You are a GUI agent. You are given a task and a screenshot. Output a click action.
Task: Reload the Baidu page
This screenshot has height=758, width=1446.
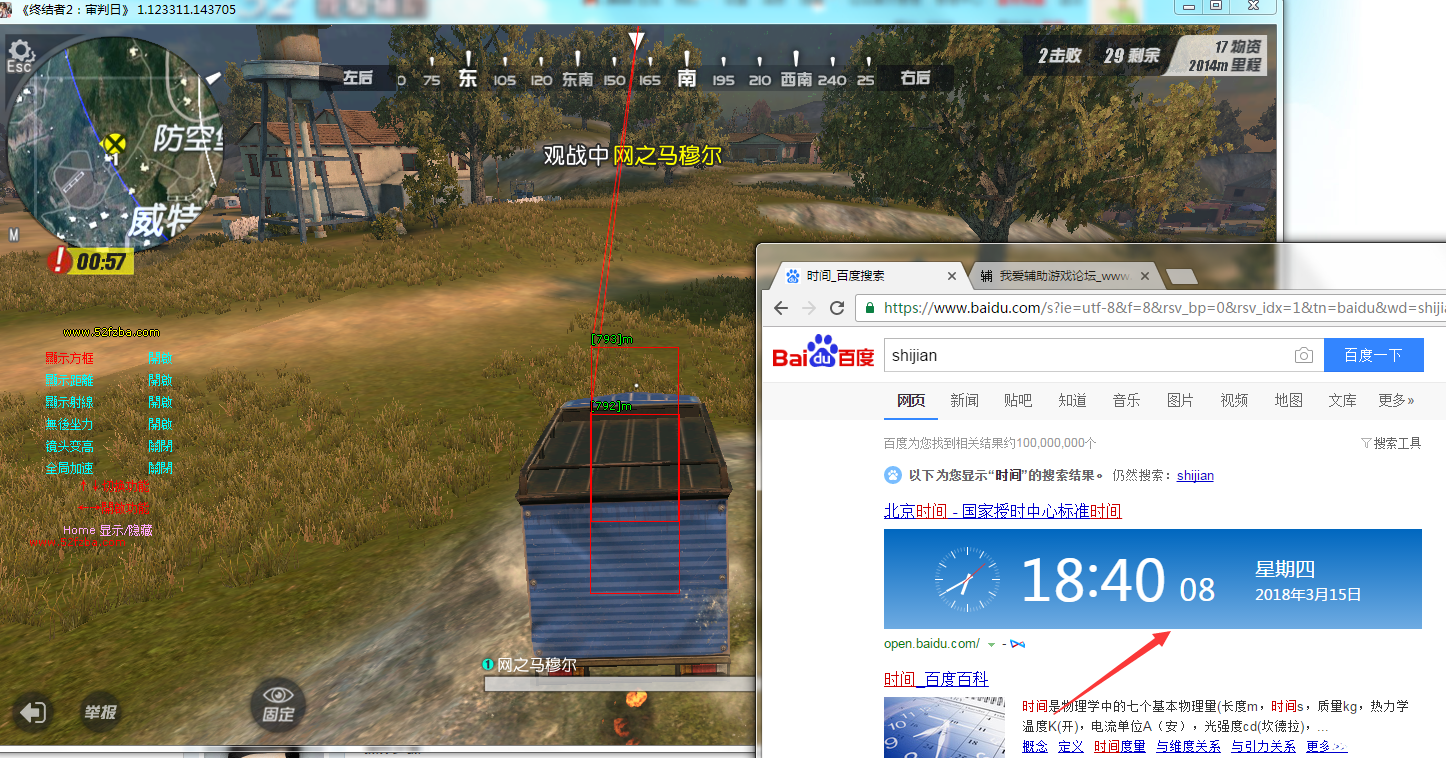pos(838,308)
